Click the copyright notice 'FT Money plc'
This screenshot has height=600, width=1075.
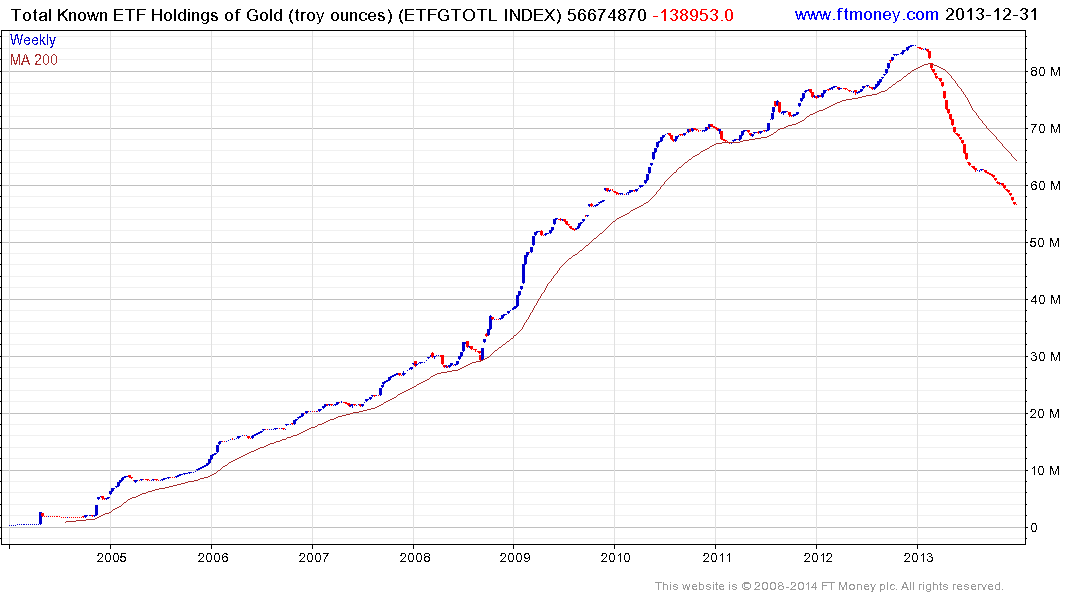(x=858, y=586)
